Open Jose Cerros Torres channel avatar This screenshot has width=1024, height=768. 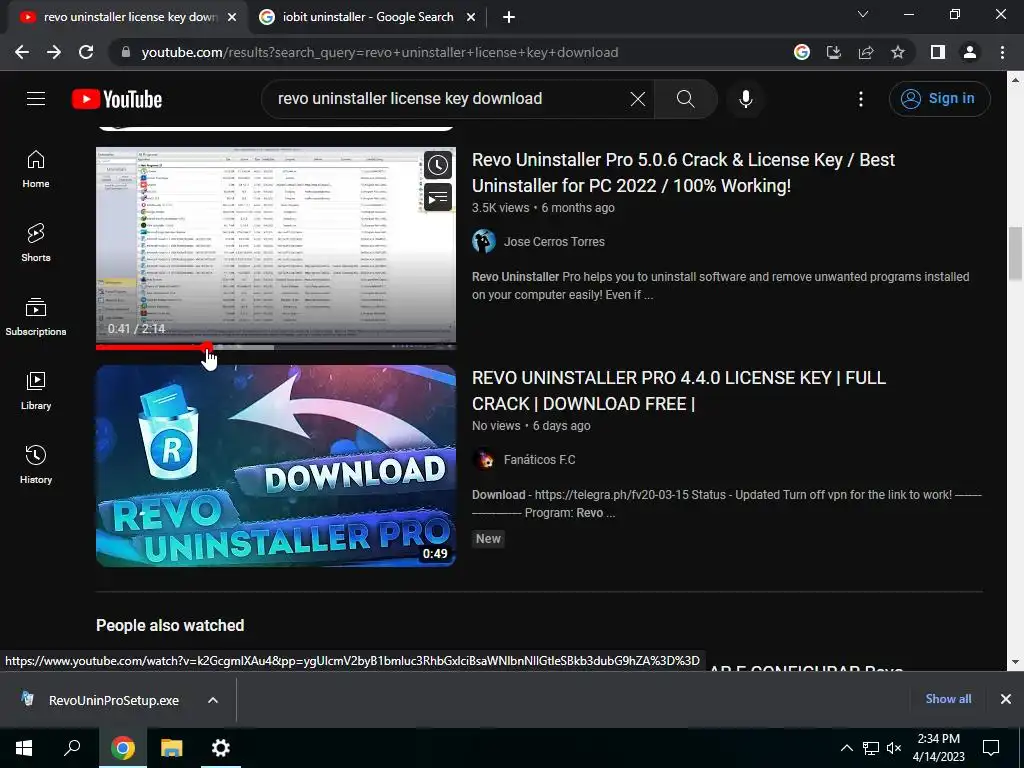tap(484, 242)
